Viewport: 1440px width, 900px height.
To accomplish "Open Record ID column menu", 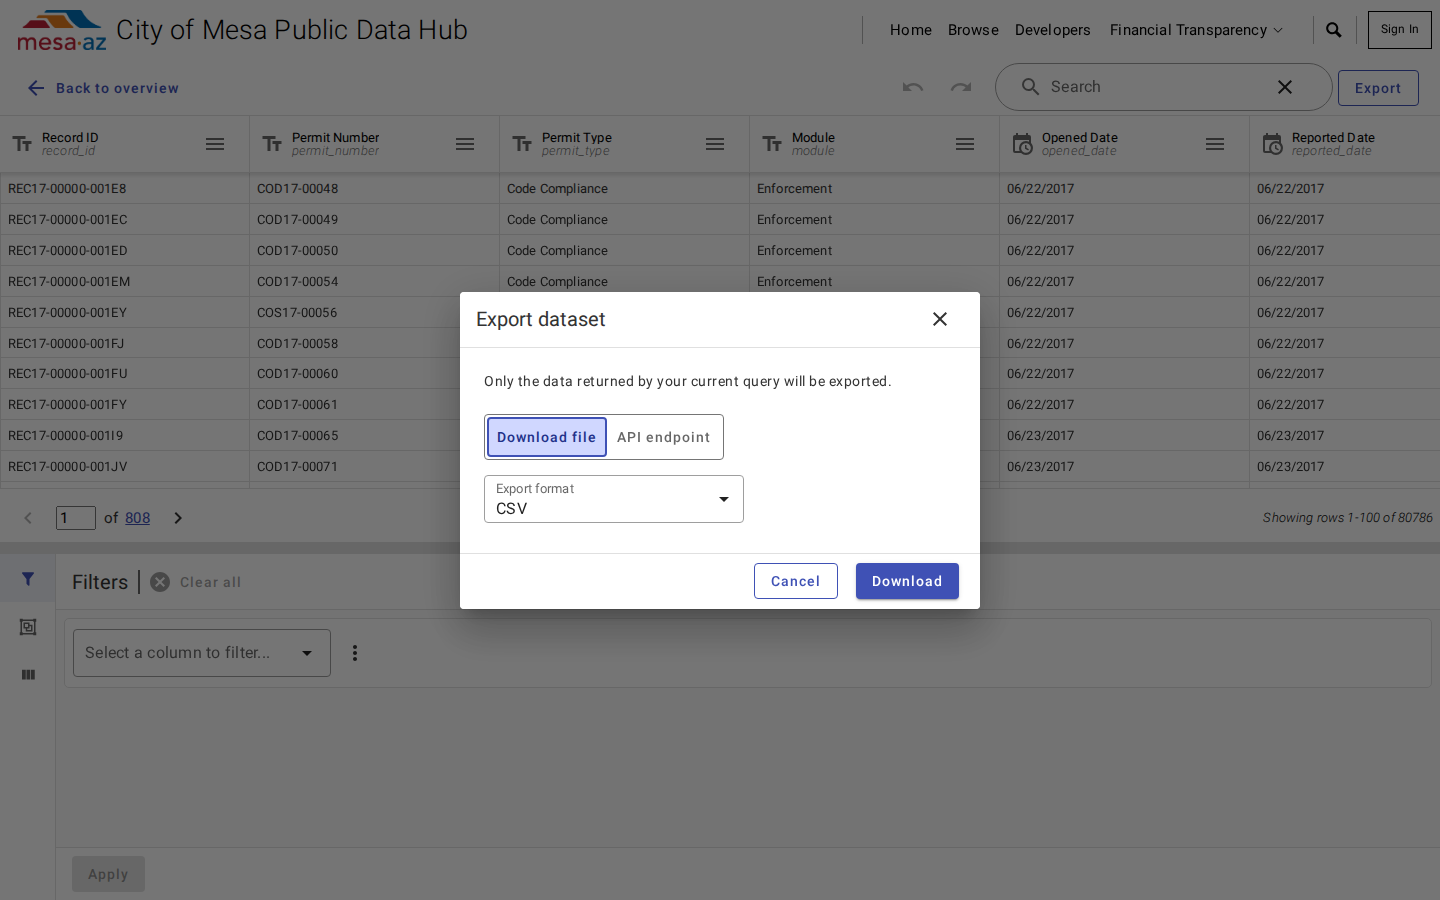I will click(215, 144).
